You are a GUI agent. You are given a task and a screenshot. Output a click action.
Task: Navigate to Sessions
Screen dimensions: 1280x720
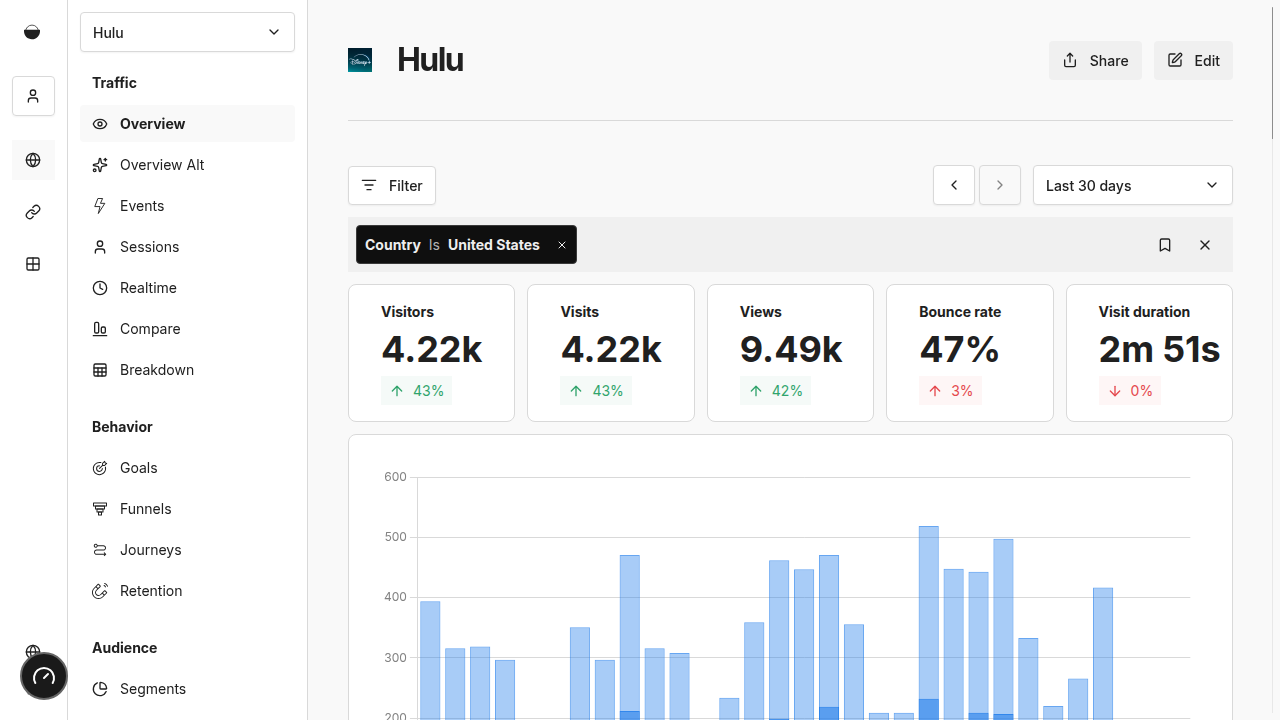[x=187, y=247]
